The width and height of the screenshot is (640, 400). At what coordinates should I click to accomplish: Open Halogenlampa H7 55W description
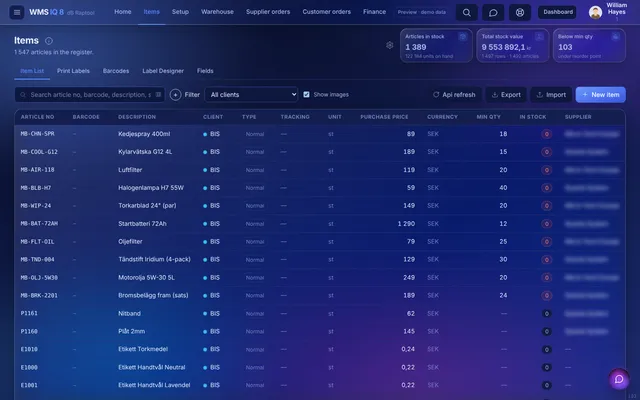[151, 188]
